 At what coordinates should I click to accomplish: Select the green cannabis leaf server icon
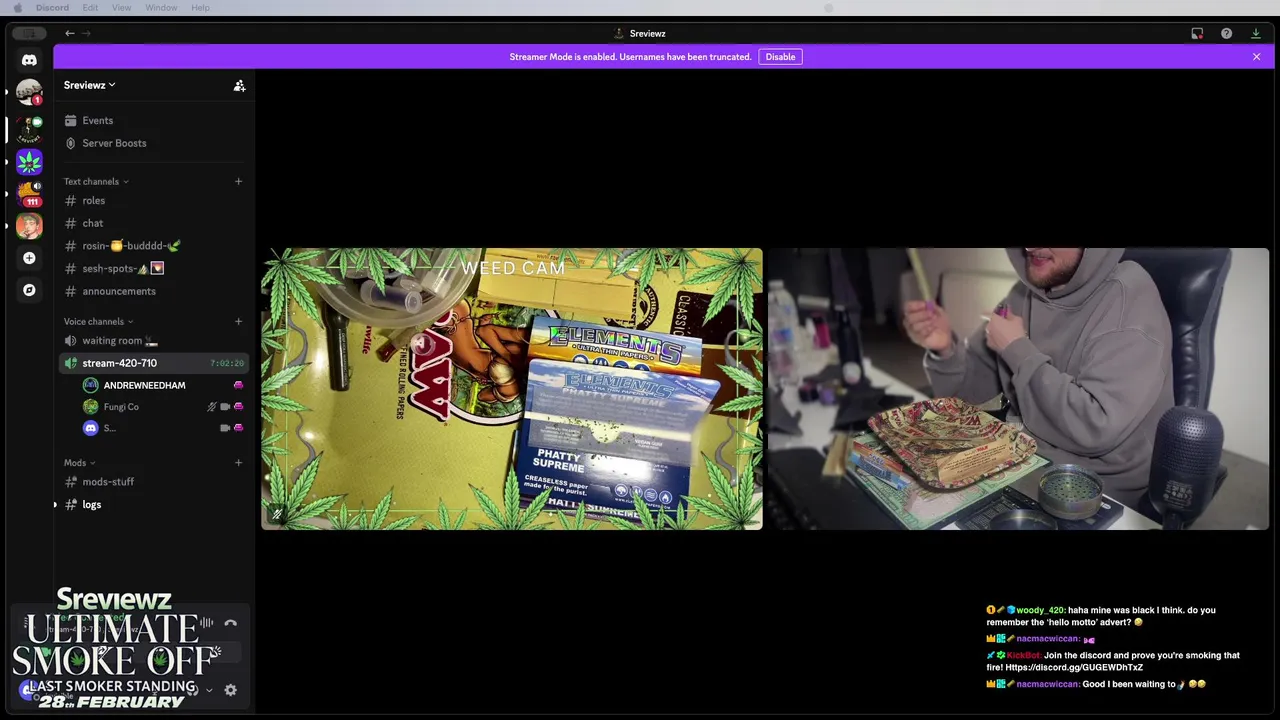pos(29,161)
